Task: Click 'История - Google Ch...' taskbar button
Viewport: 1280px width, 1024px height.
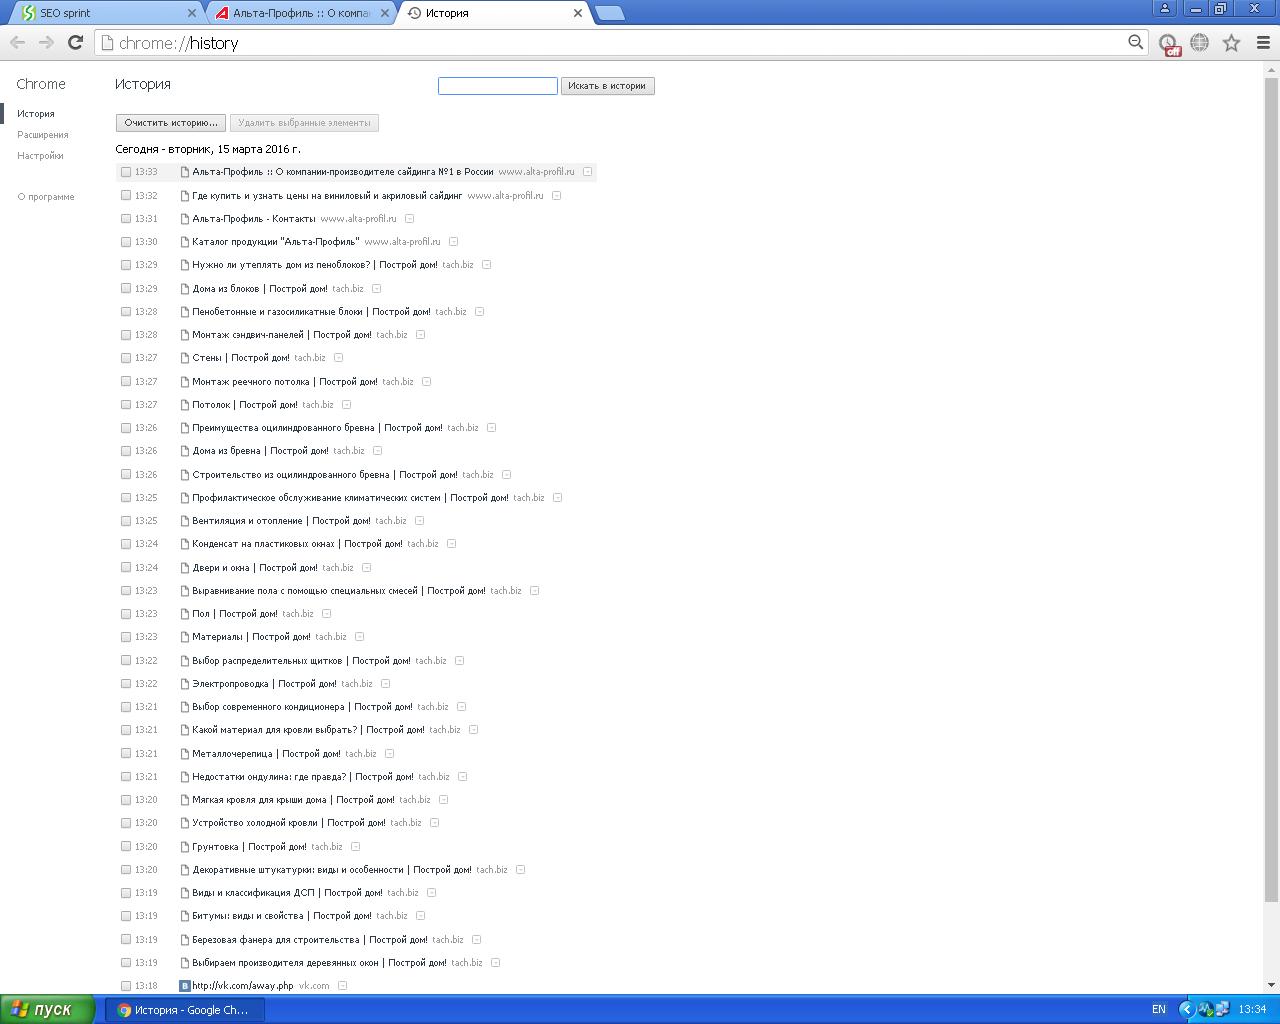Action: 186,1010
